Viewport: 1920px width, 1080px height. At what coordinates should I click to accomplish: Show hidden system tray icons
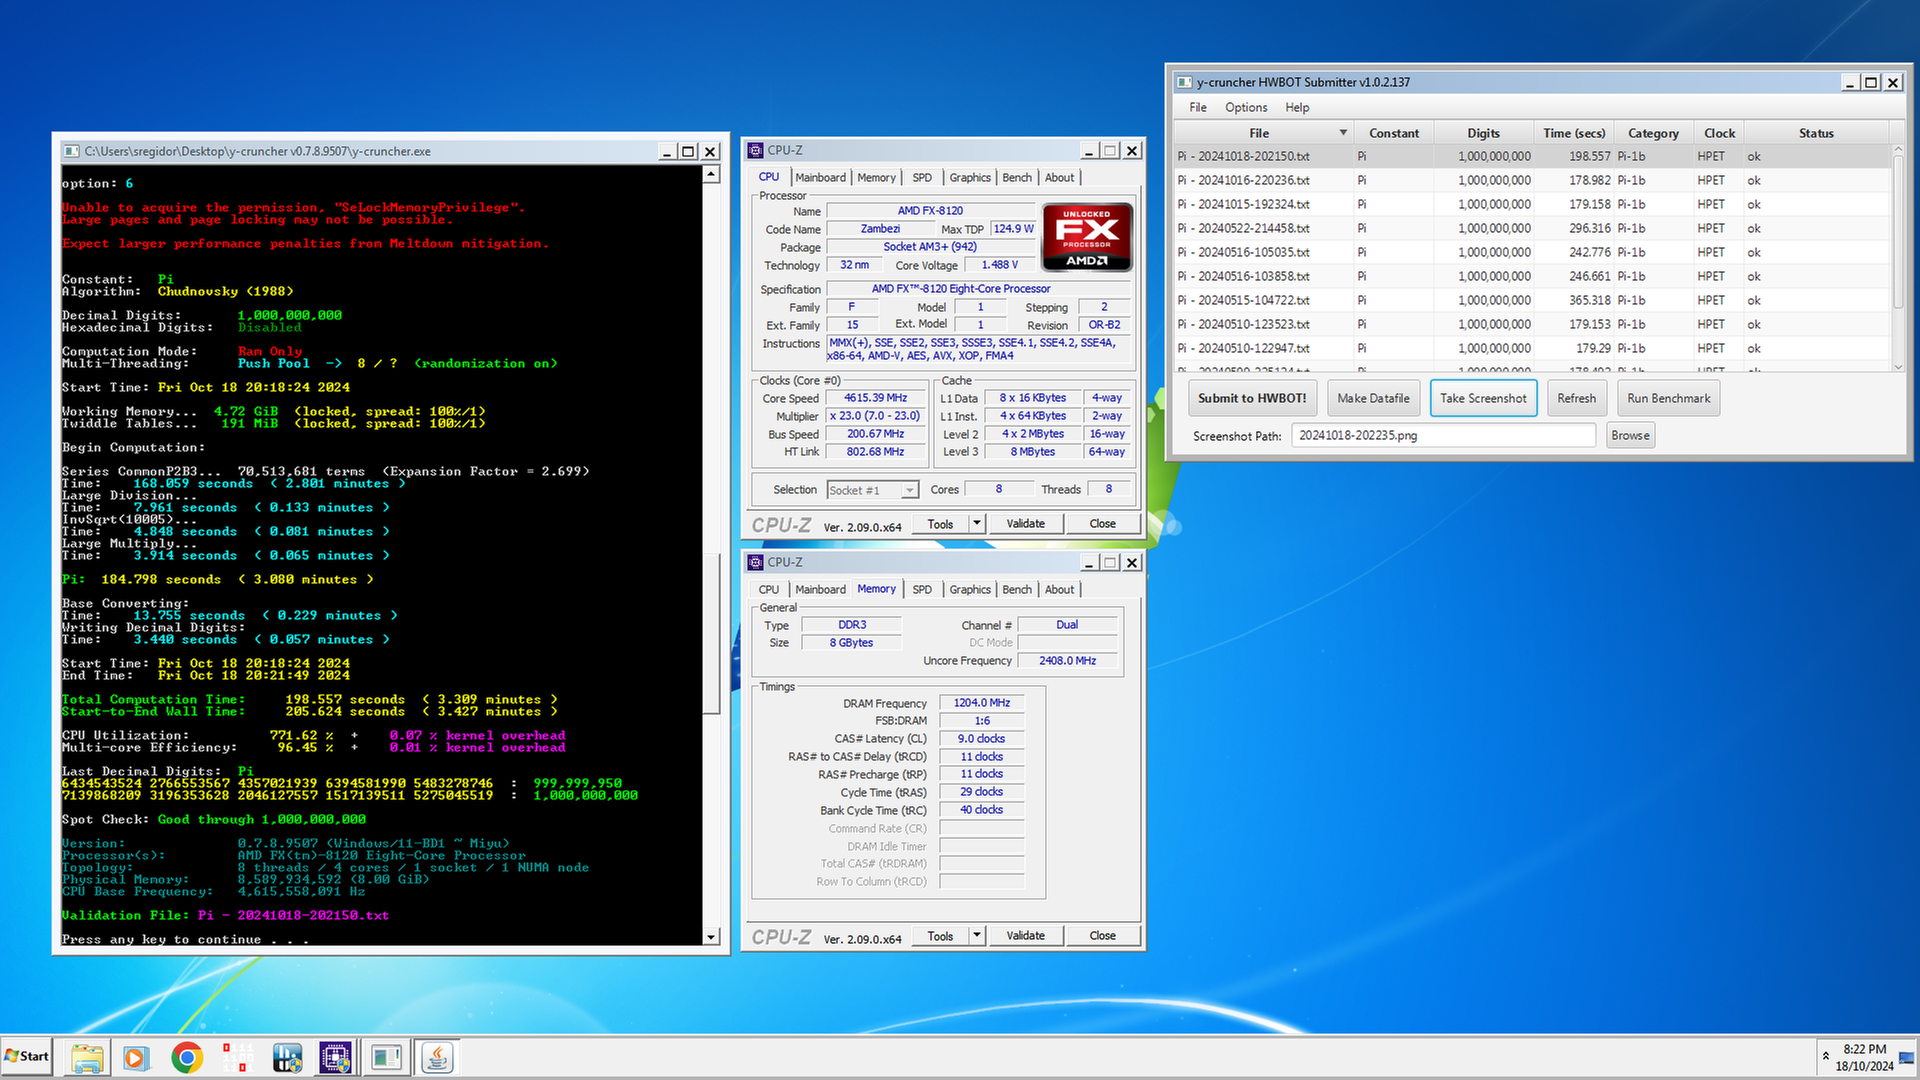click(x=1826, y=1056)
